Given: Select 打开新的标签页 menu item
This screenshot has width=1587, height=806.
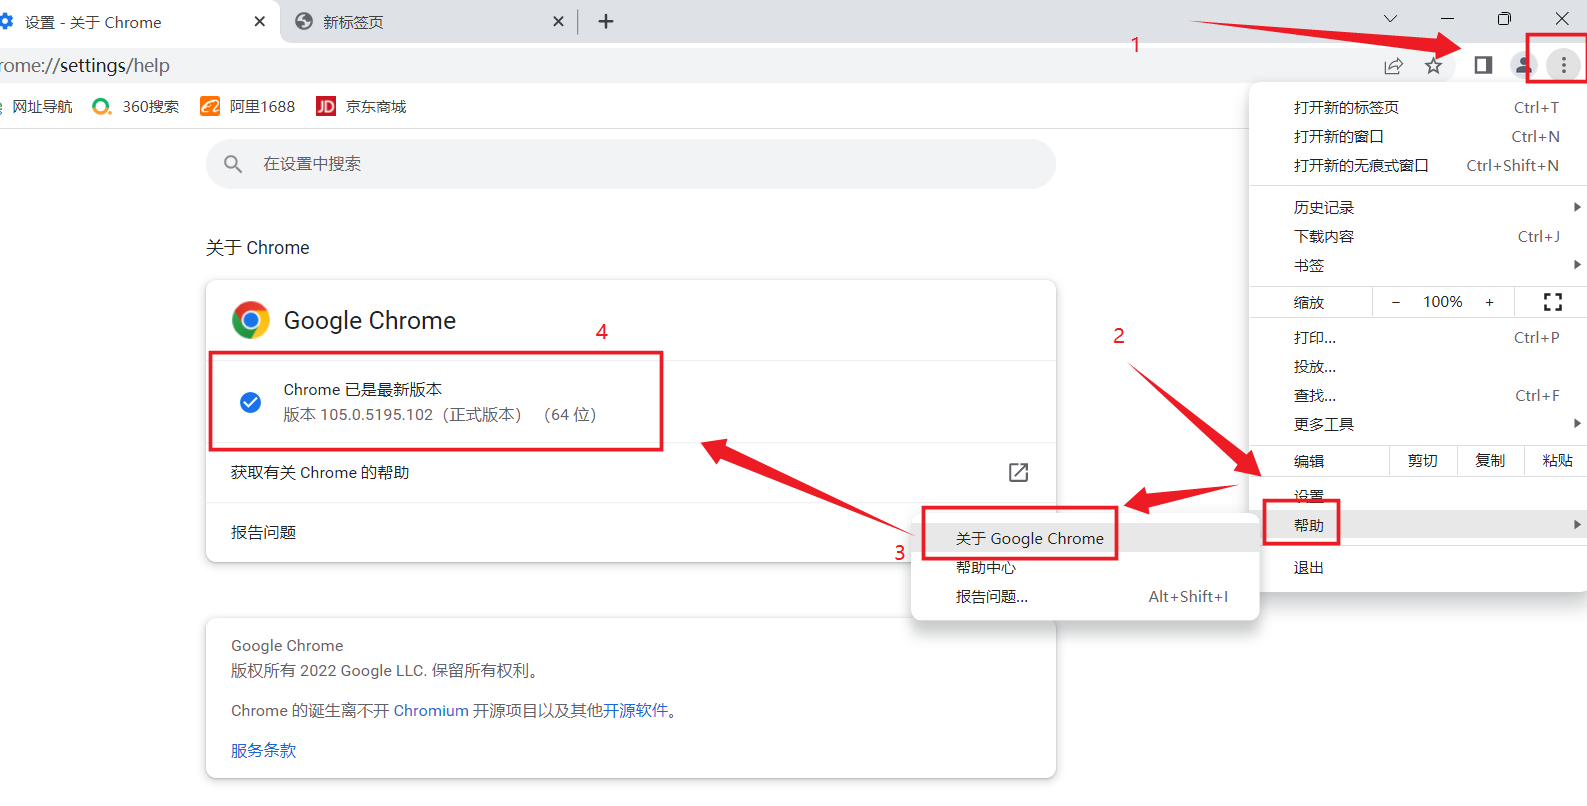Looking at the screenshot, I should (x=1420, y=107).
